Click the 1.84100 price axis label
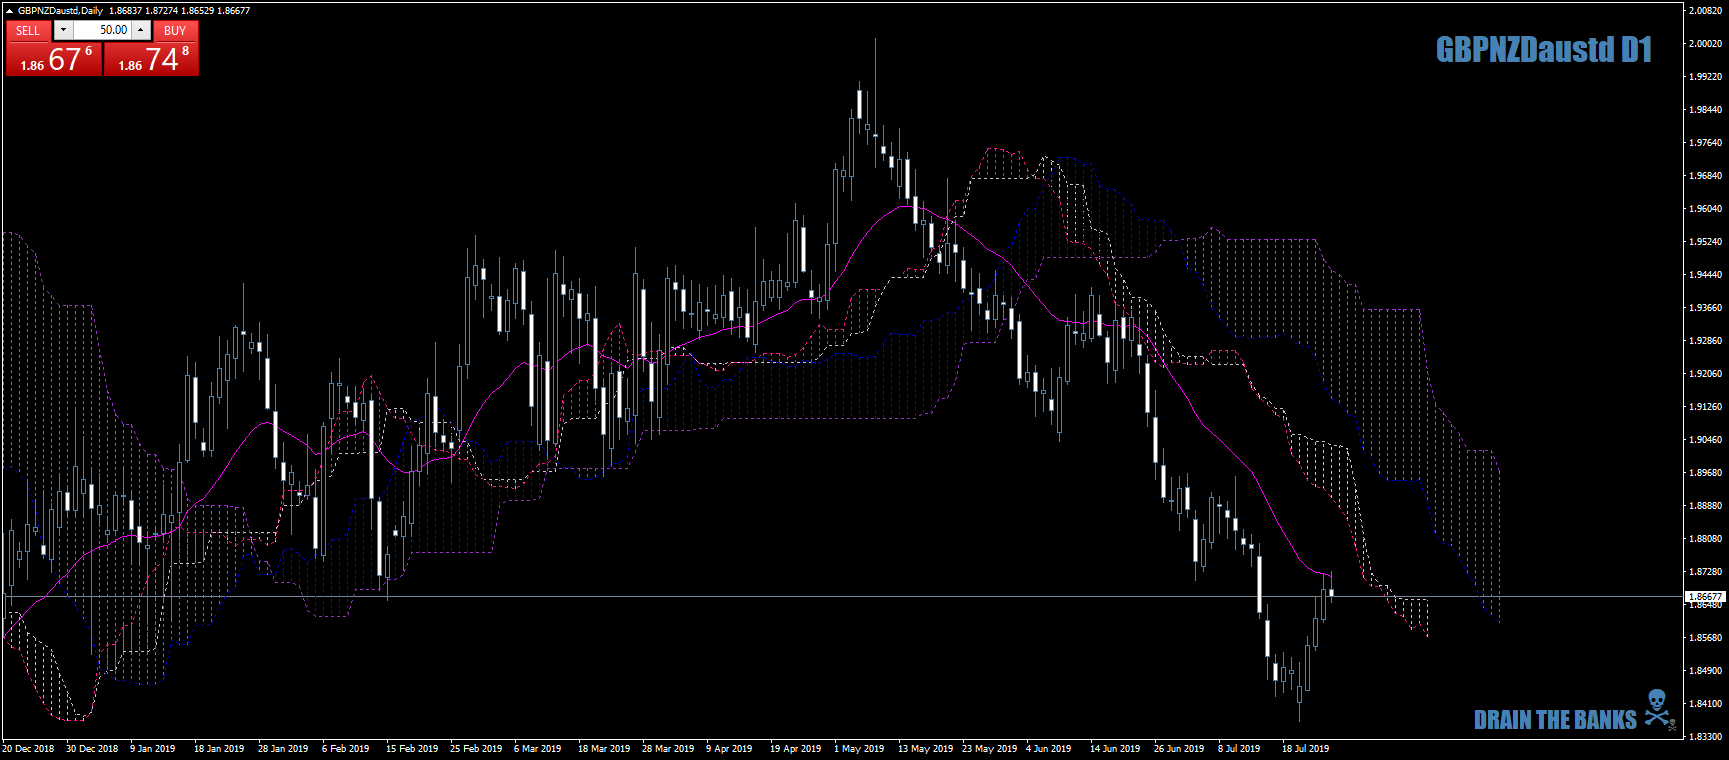The width and height of the screenshot is (1729, 760). tap(1705, 703)
